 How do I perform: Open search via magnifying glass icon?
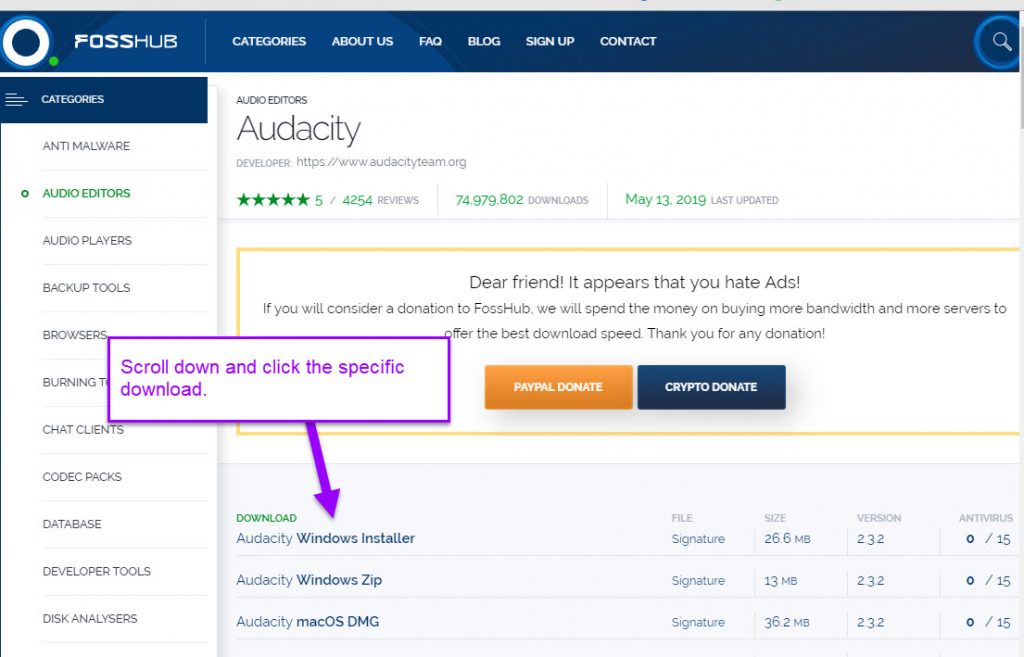(1000, 42)
